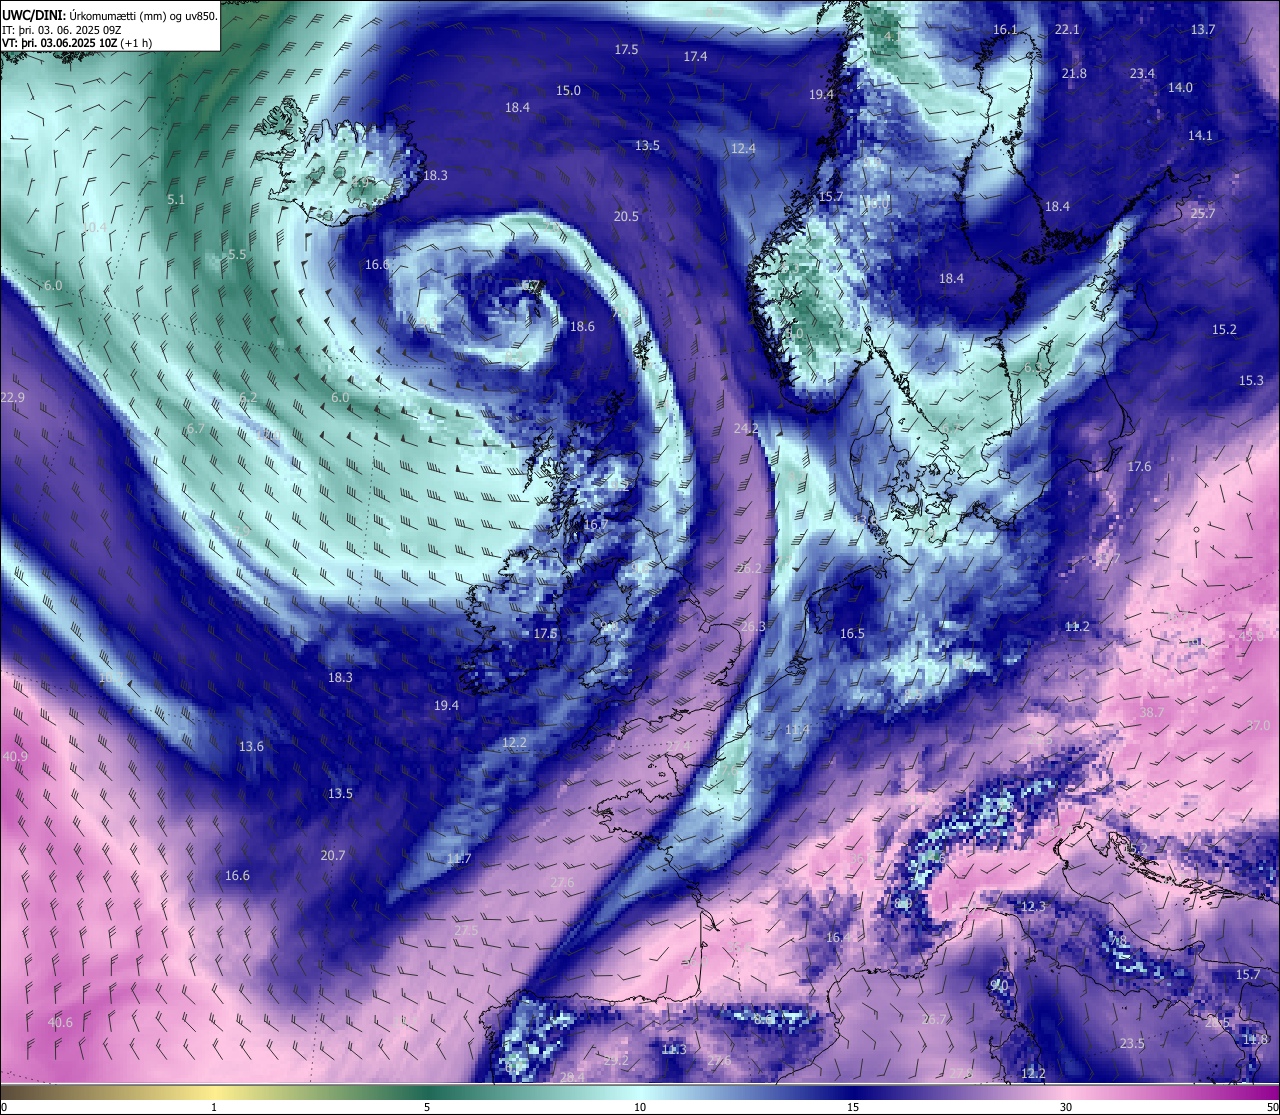1280x1115 pixels.
Task: Select the 20.5 value label
Action: 626,216
